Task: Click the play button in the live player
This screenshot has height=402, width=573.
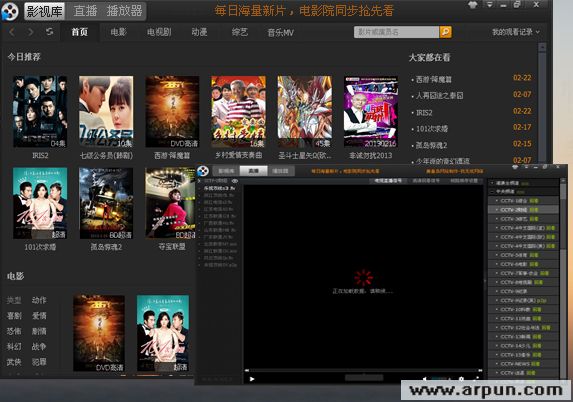Action: coord(252,379)
